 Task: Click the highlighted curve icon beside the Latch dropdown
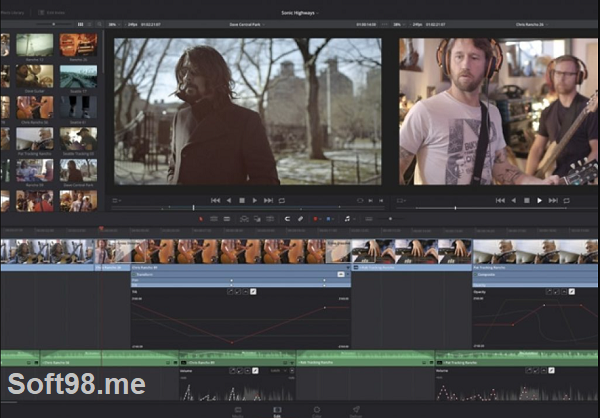pos(255,371)
